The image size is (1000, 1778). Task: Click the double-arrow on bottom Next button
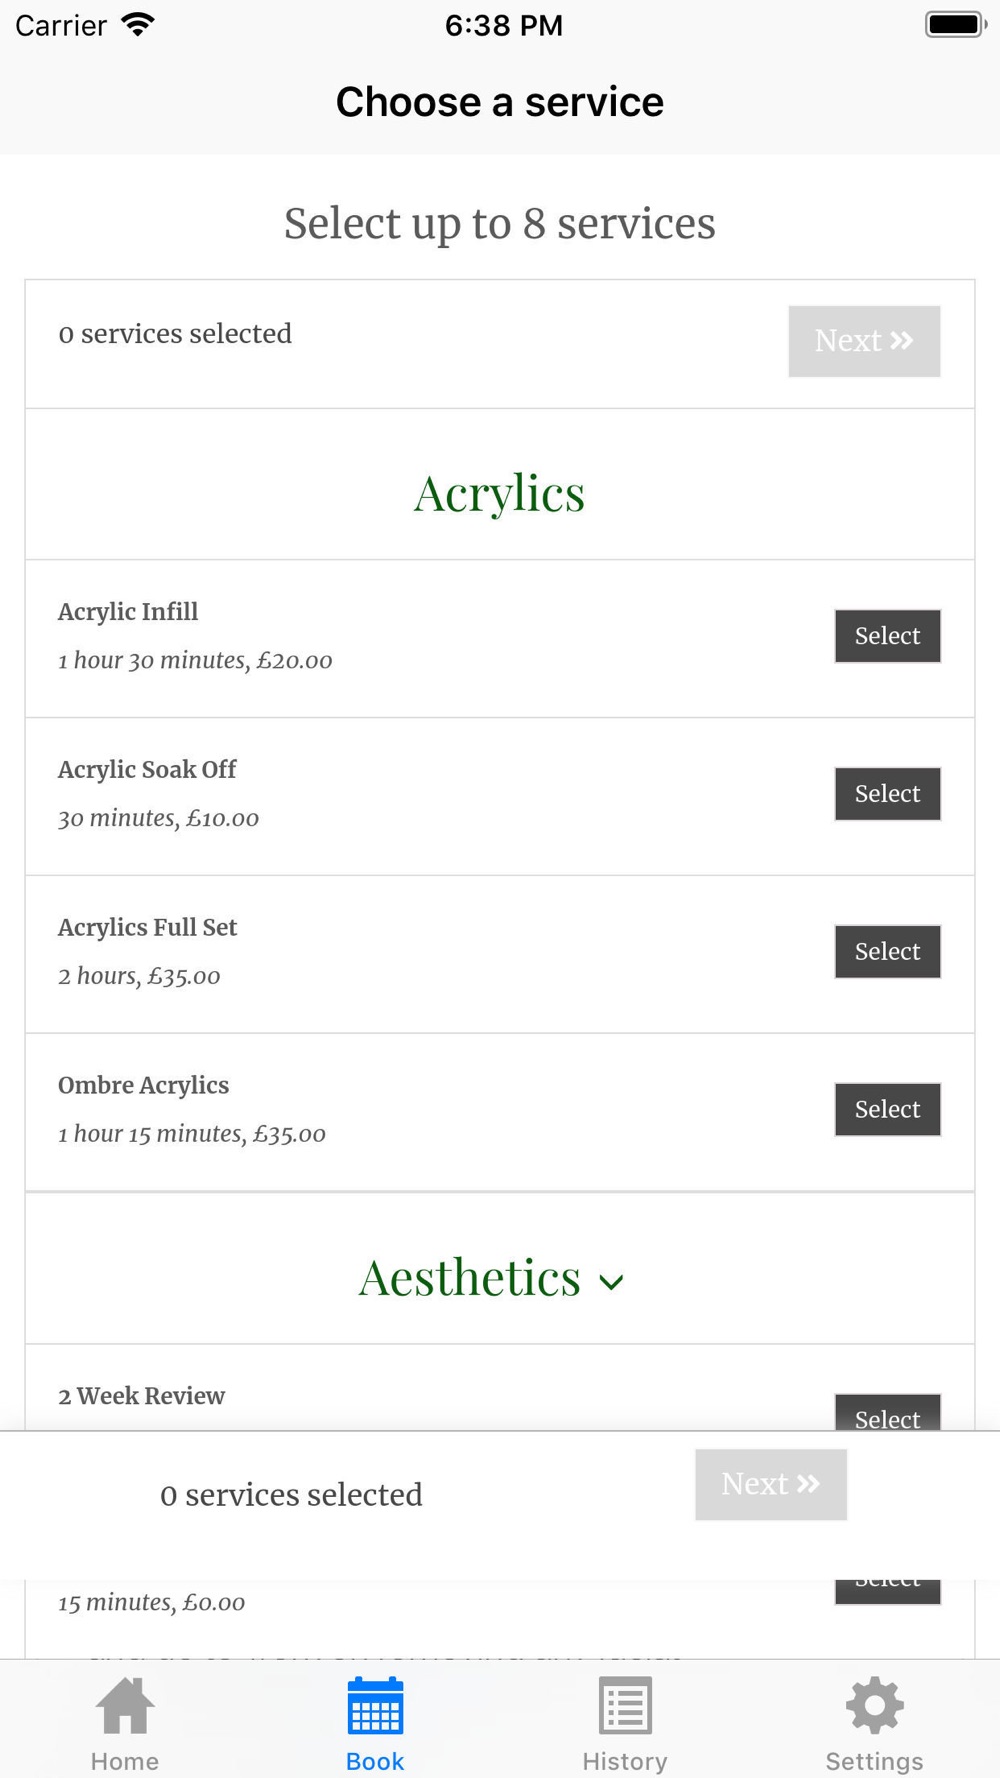[x=809, y=1484]
